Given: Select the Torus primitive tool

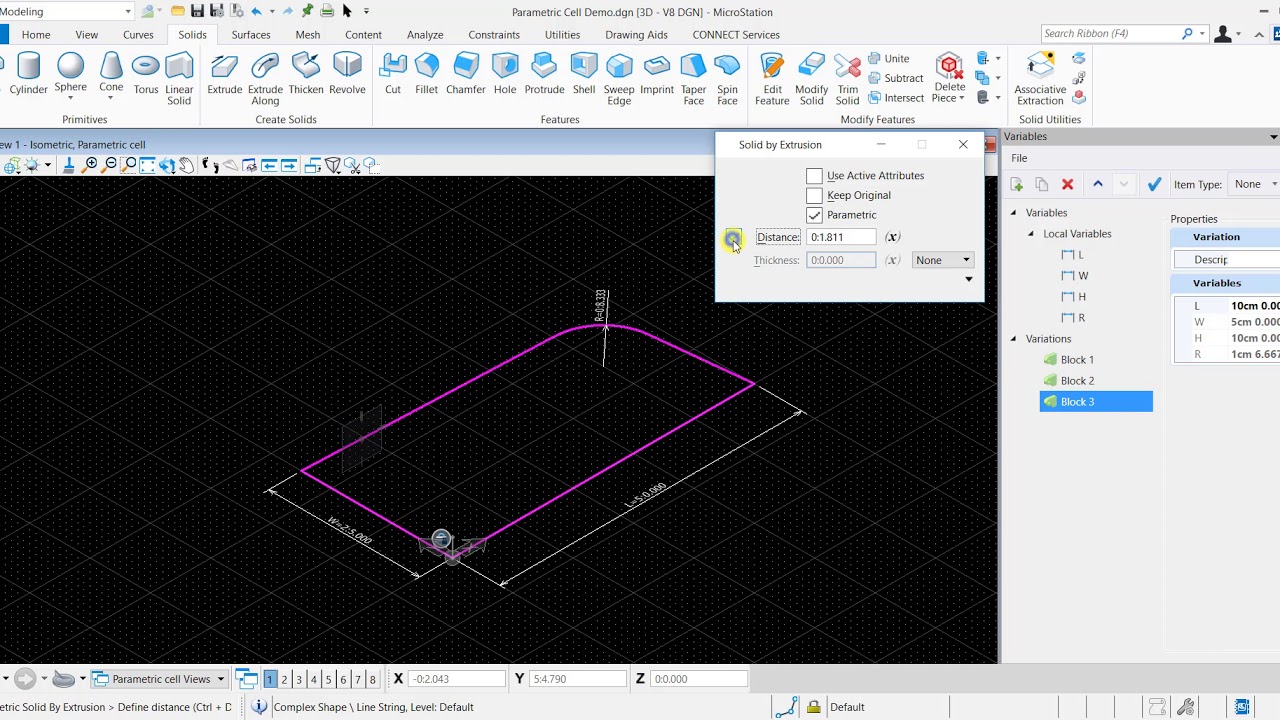Looking at the screenshot, I should point(146,76).
